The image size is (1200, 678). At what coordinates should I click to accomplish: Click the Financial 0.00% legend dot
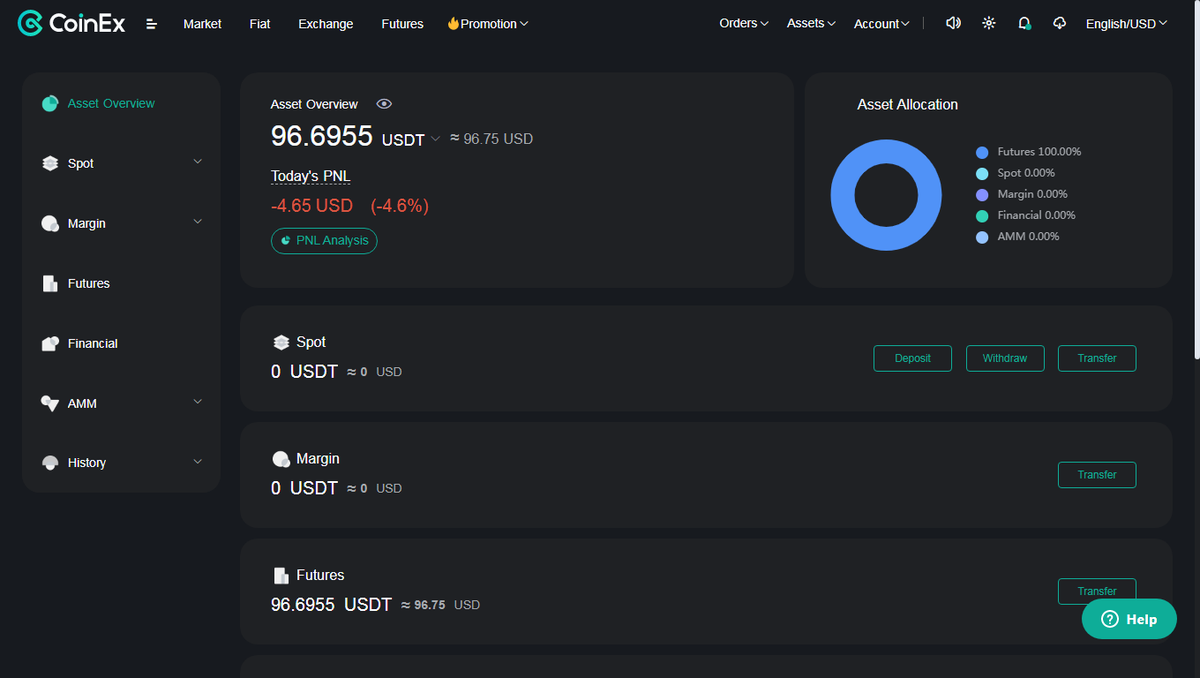coord(982,215)
